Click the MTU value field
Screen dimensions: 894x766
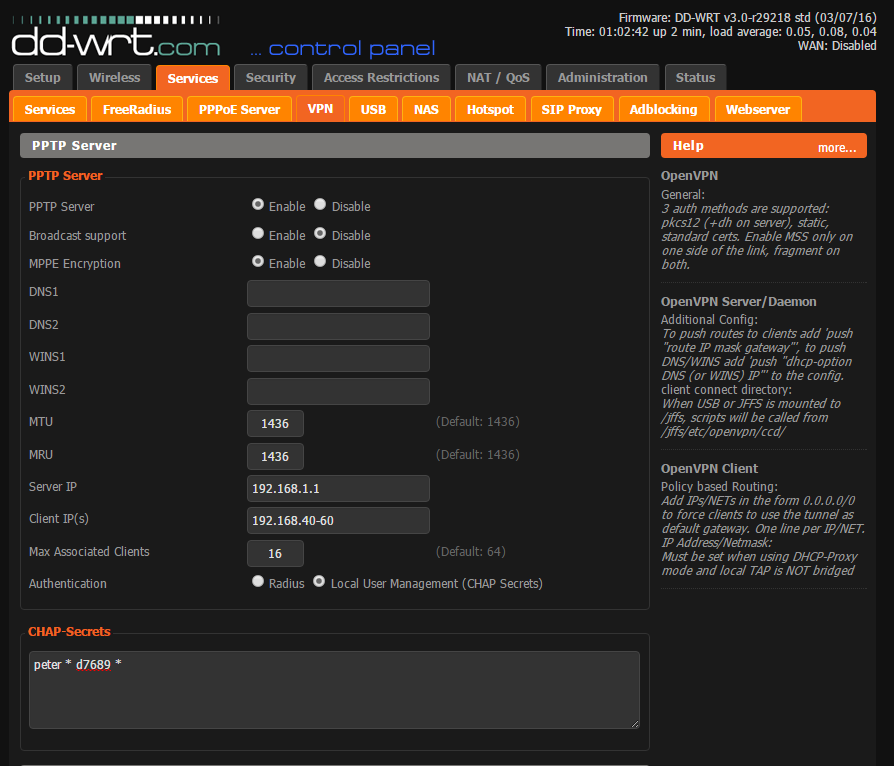pos(275,424)
